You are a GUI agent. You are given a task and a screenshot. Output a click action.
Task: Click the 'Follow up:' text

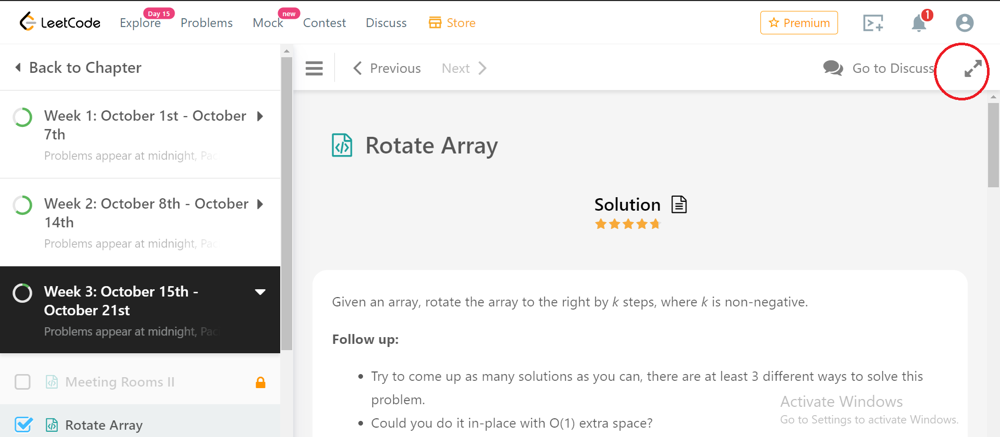coord(365,339)
